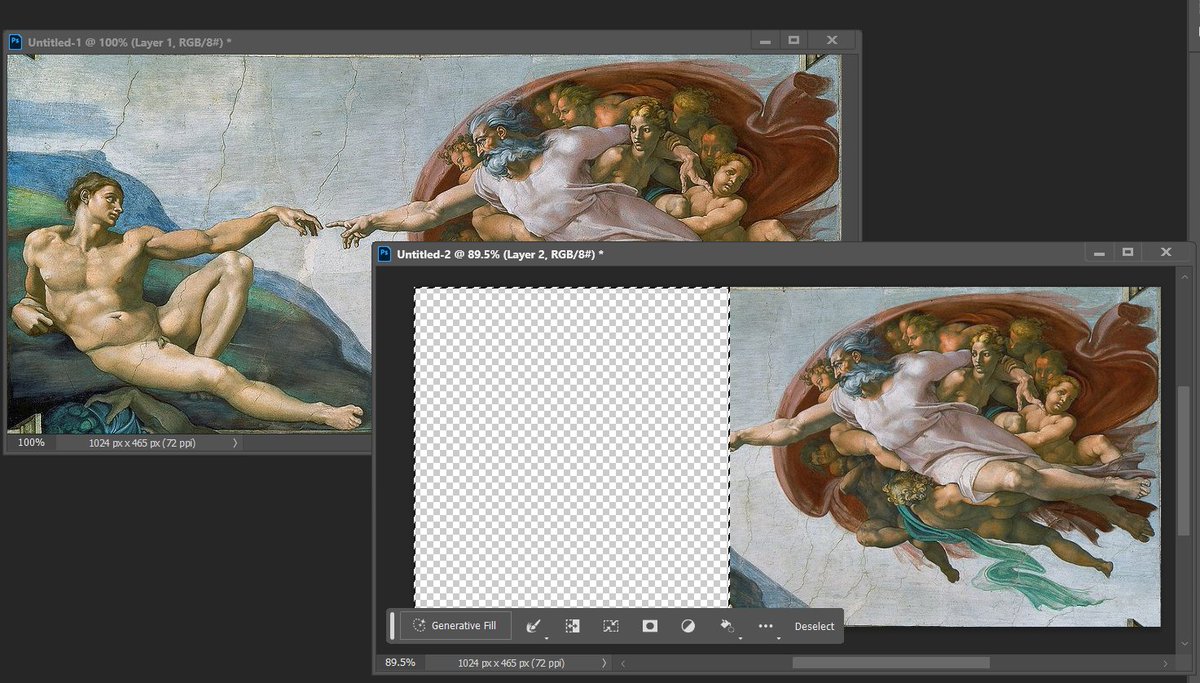Maximize the Untitled-2 document window
Image resolution: width=1200 pixels, height=683 pixels.
point(1128,253)
